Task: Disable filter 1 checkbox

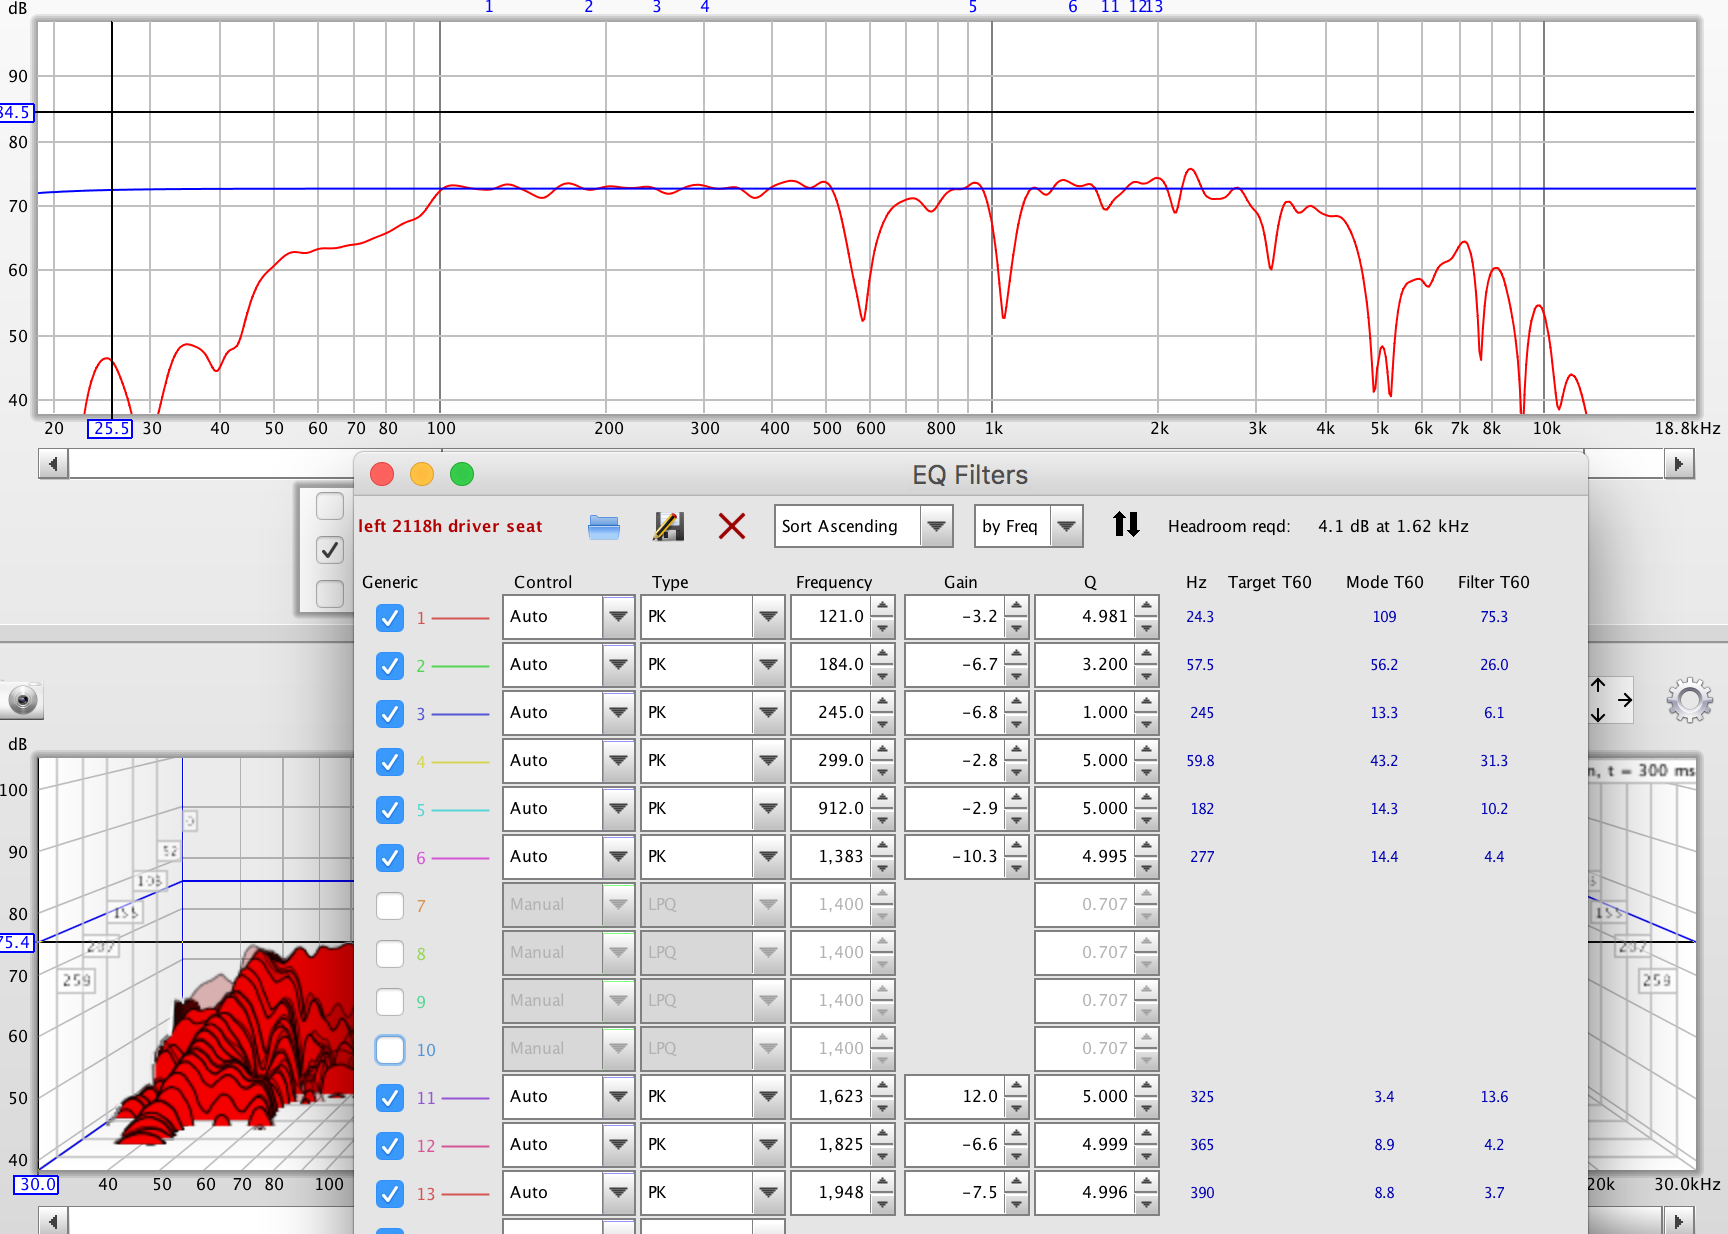Action: coord(390,618)
